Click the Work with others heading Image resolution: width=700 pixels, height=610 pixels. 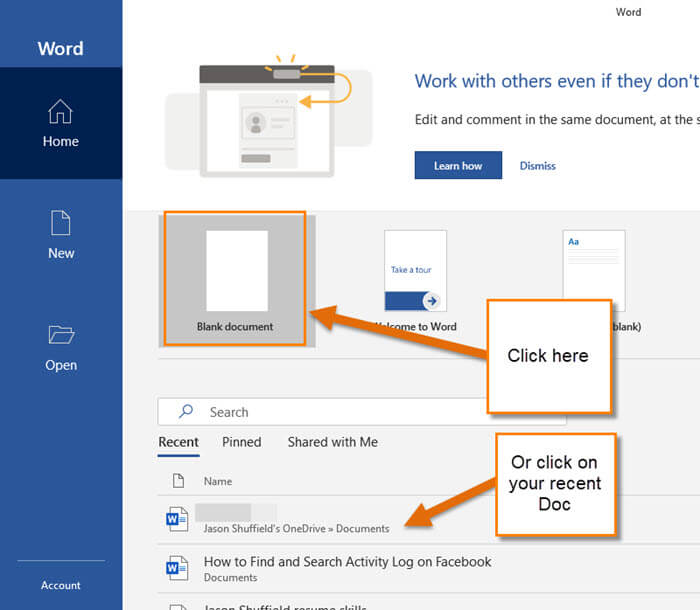[557, 81]
